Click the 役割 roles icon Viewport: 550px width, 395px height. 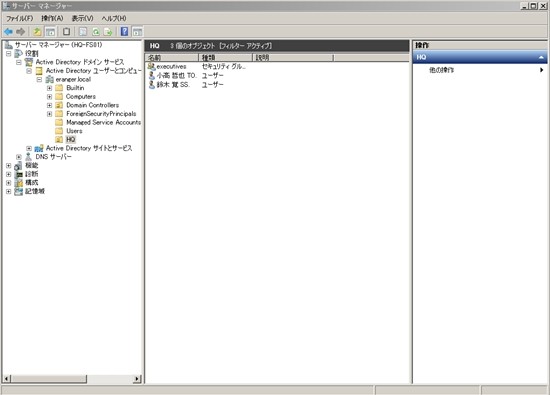[x=19, y=54]
